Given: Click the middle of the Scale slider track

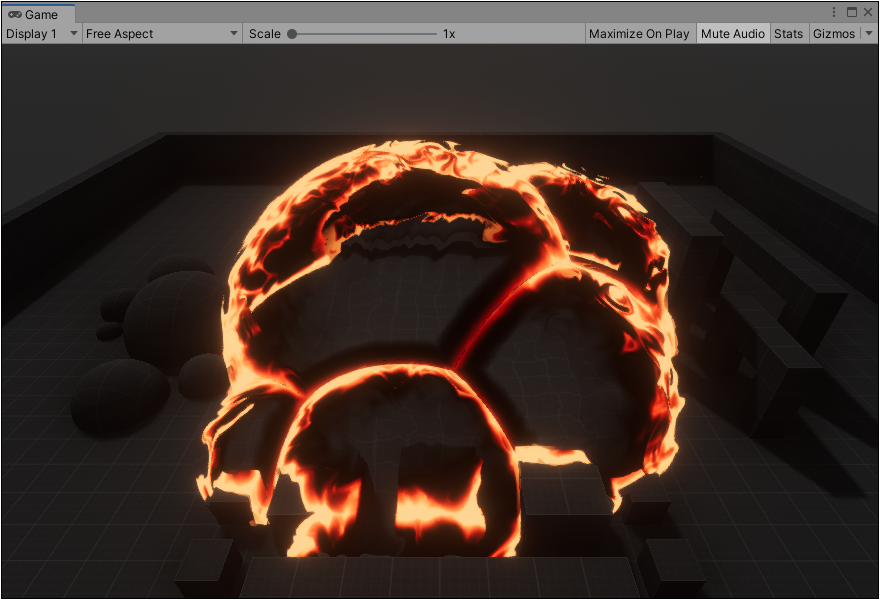Looking at the screenshot, I should point(364,34).
